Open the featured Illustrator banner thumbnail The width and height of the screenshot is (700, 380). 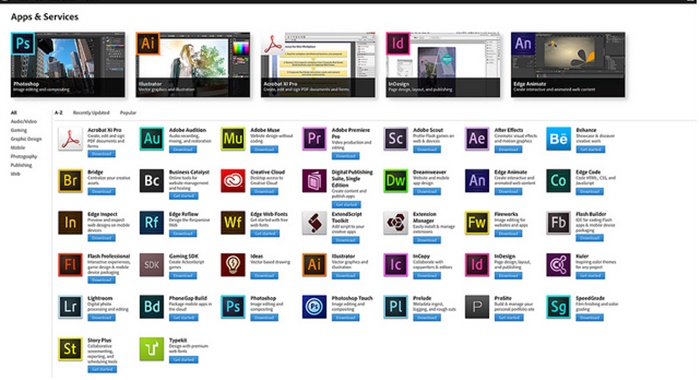click(193, 65)
